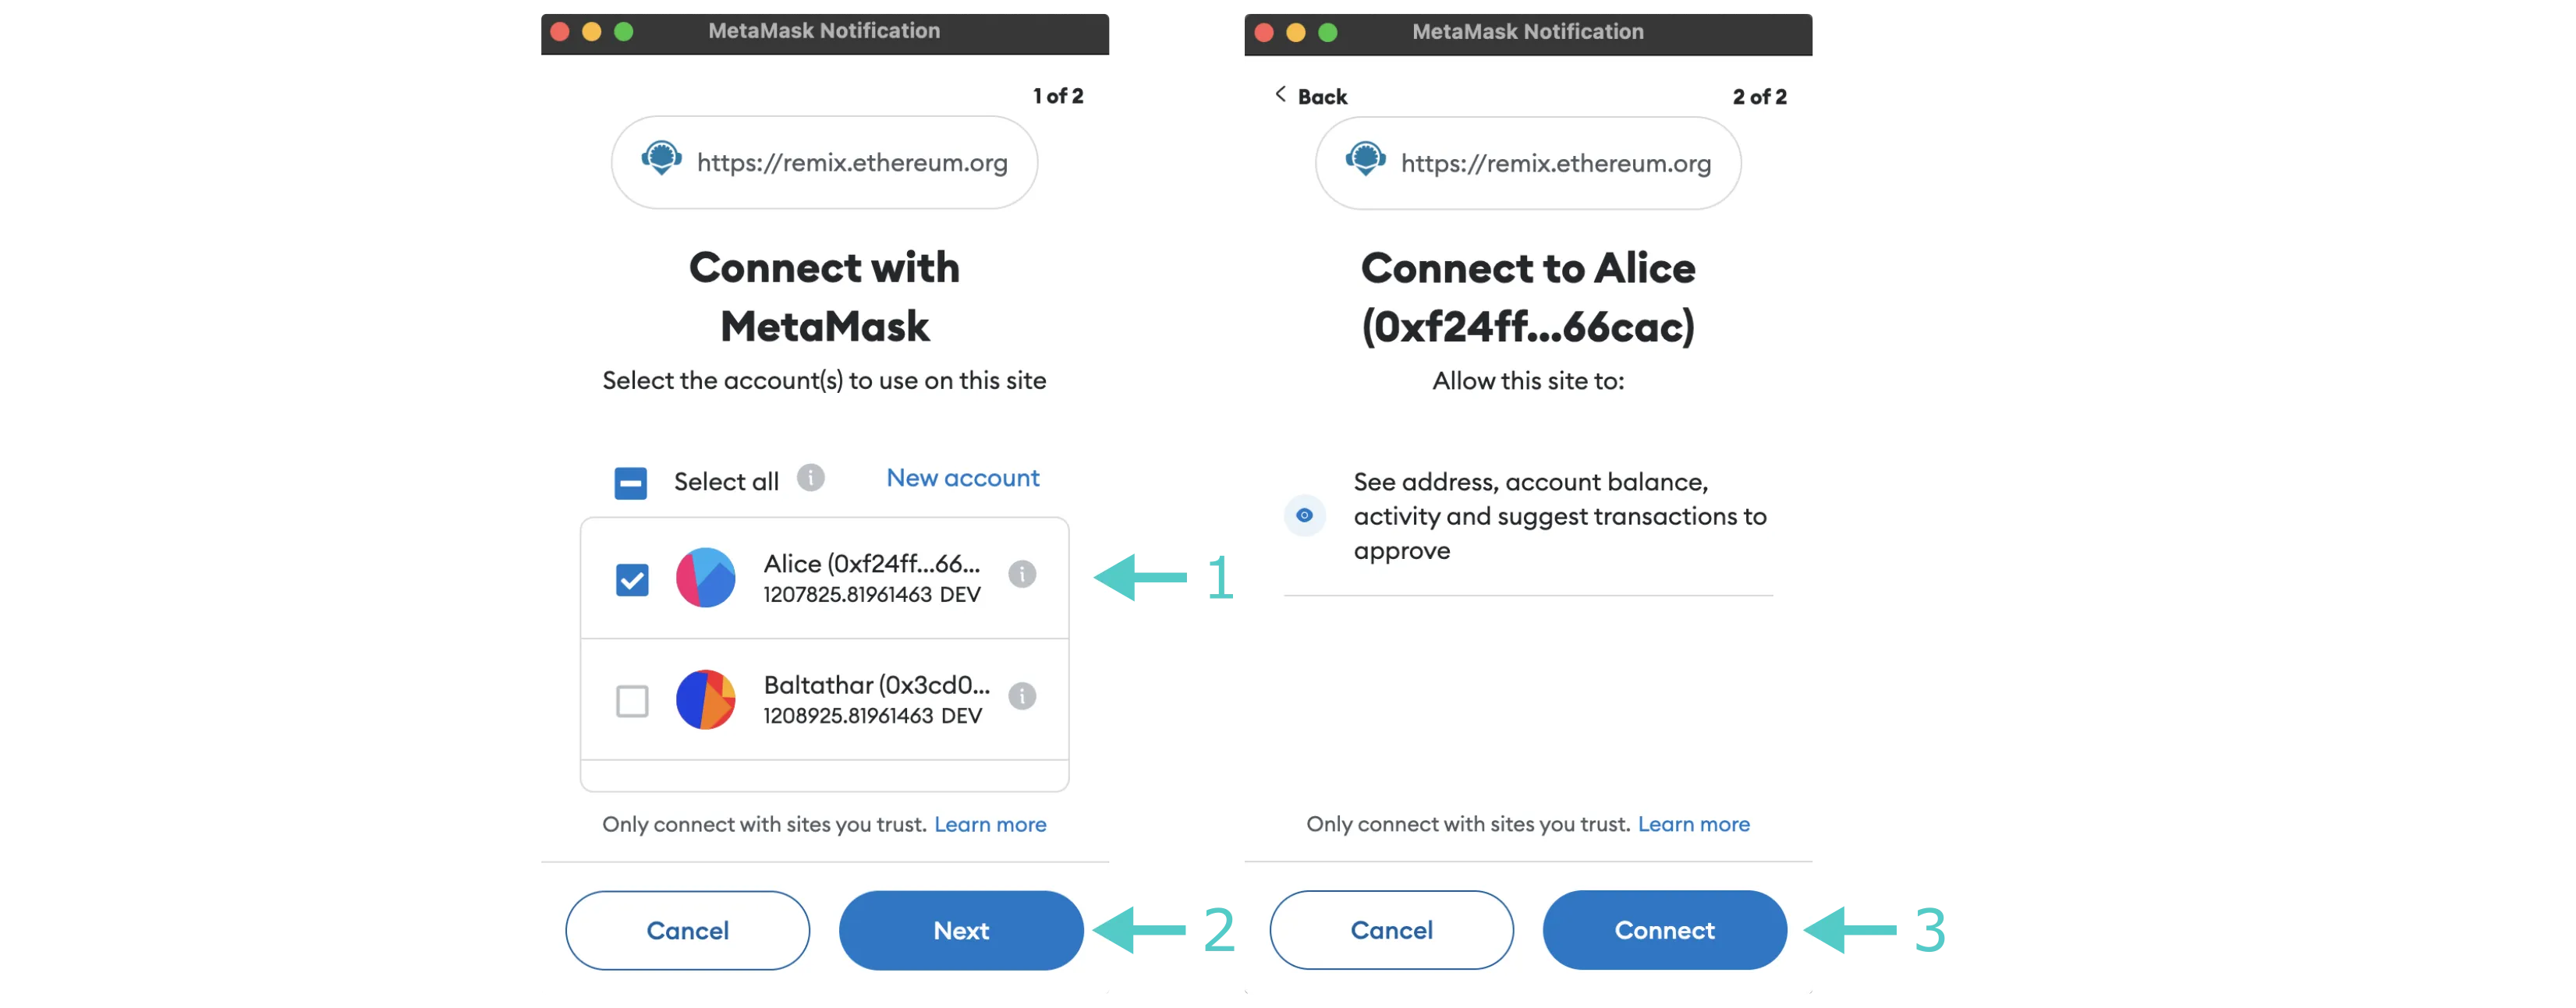Click Cancel button on page 2
This screenshot has height=1008, width=2576.
point(1391,929)
